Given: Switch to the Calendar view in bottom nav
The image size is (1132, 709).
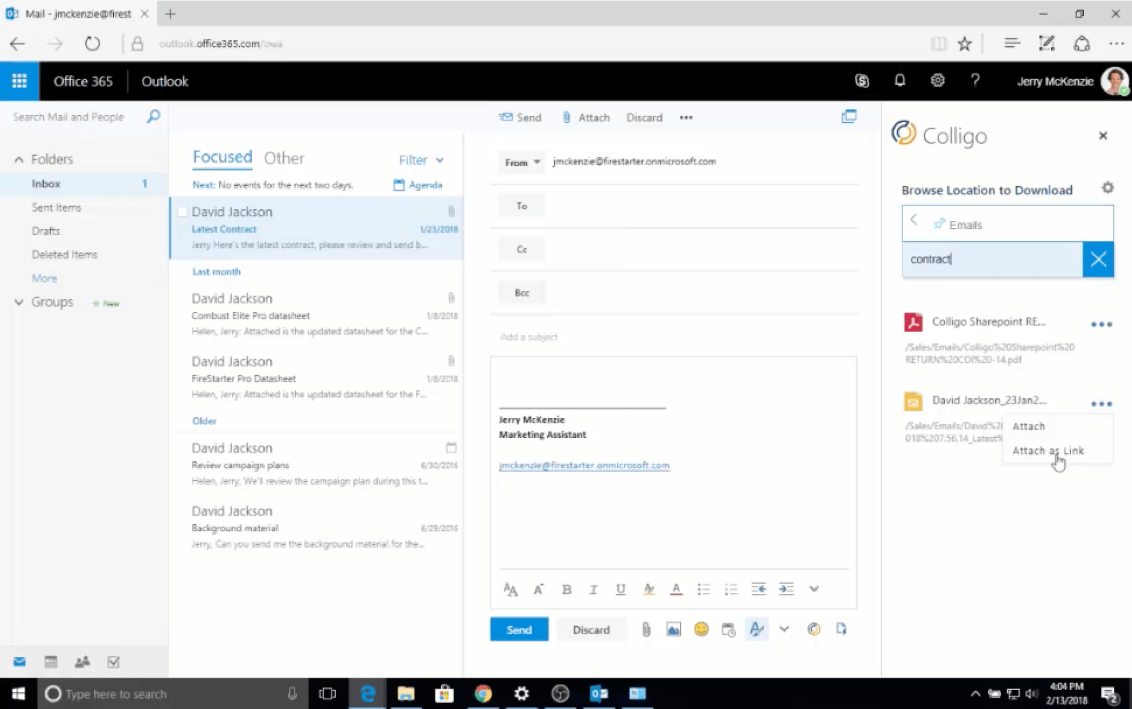Looking at the screenshot, I should click(x=50, y=662).
